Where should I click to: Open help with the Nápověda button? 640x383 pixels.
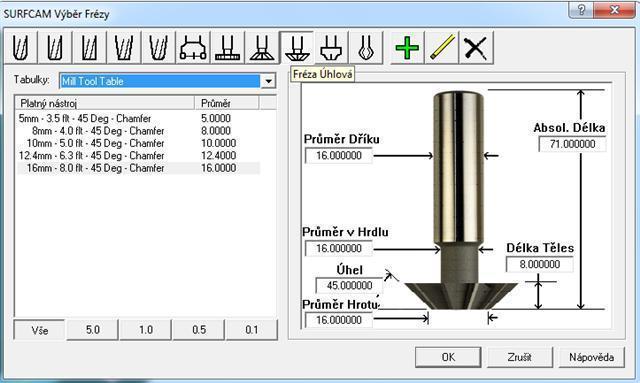[x=591, y=357]
